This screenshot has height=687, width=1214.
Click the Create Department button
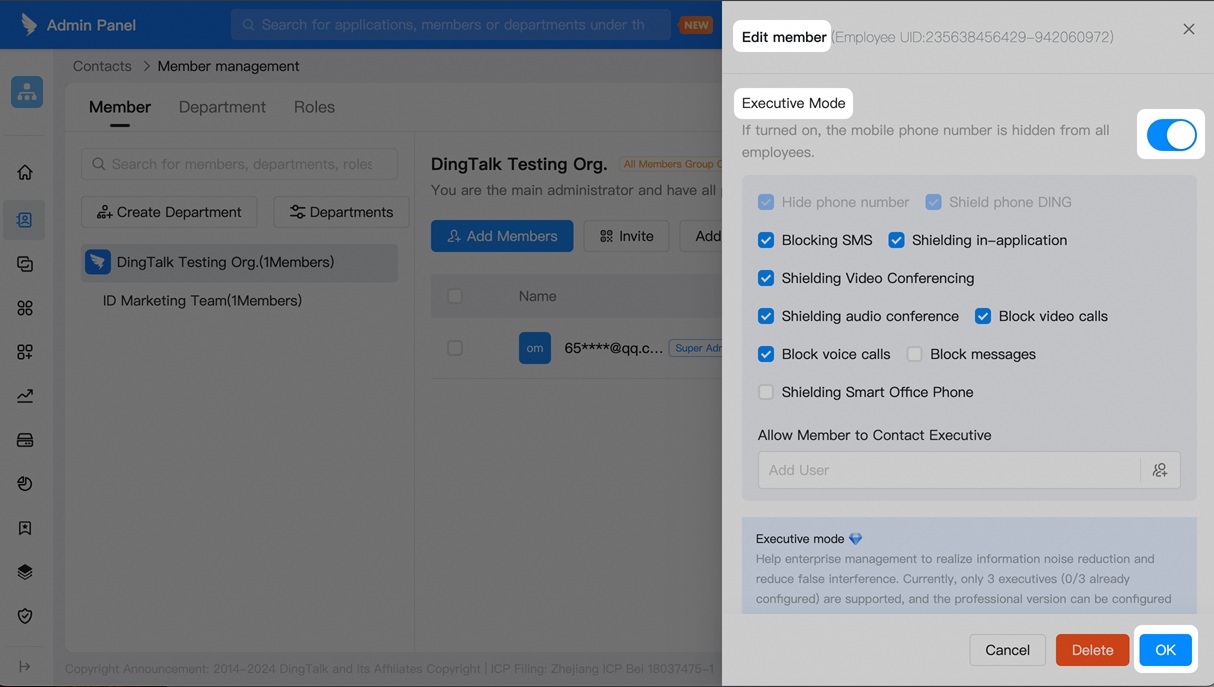pos(169,212)
